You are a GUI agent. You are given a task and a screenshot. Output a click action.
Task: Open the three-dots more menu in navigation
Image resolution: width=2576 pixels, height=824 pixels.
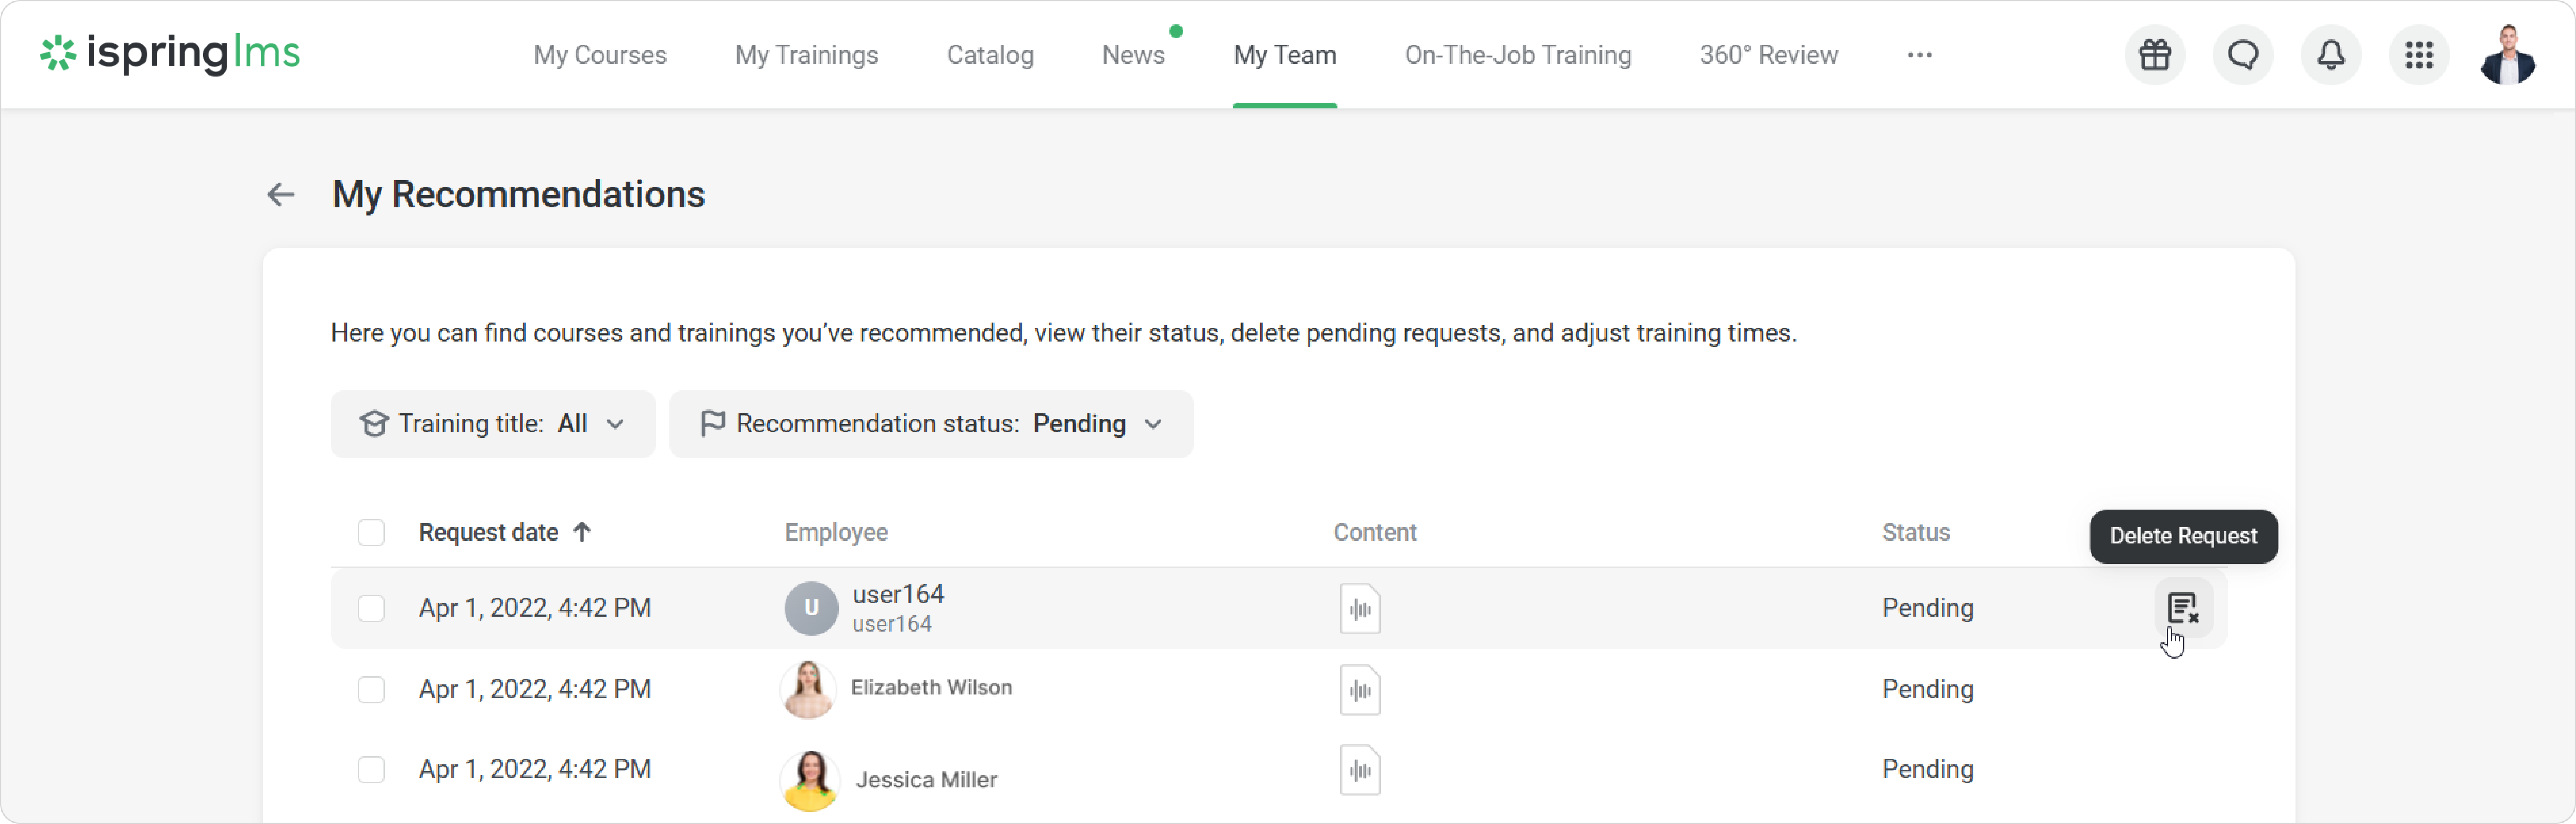(x=1919, y=55)
